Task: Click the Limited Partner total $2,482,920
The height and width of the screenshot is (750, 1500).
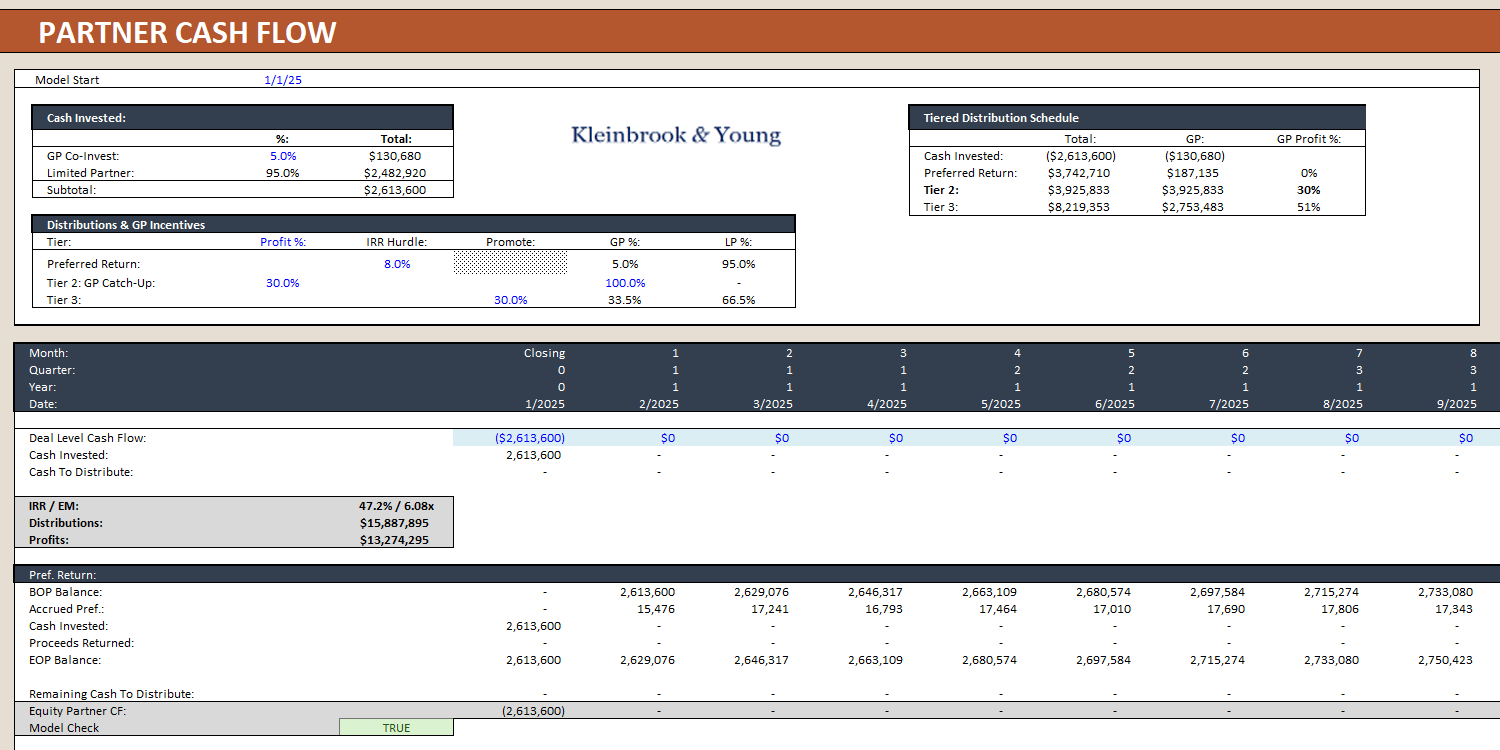Action: click(x=396, y=173)
